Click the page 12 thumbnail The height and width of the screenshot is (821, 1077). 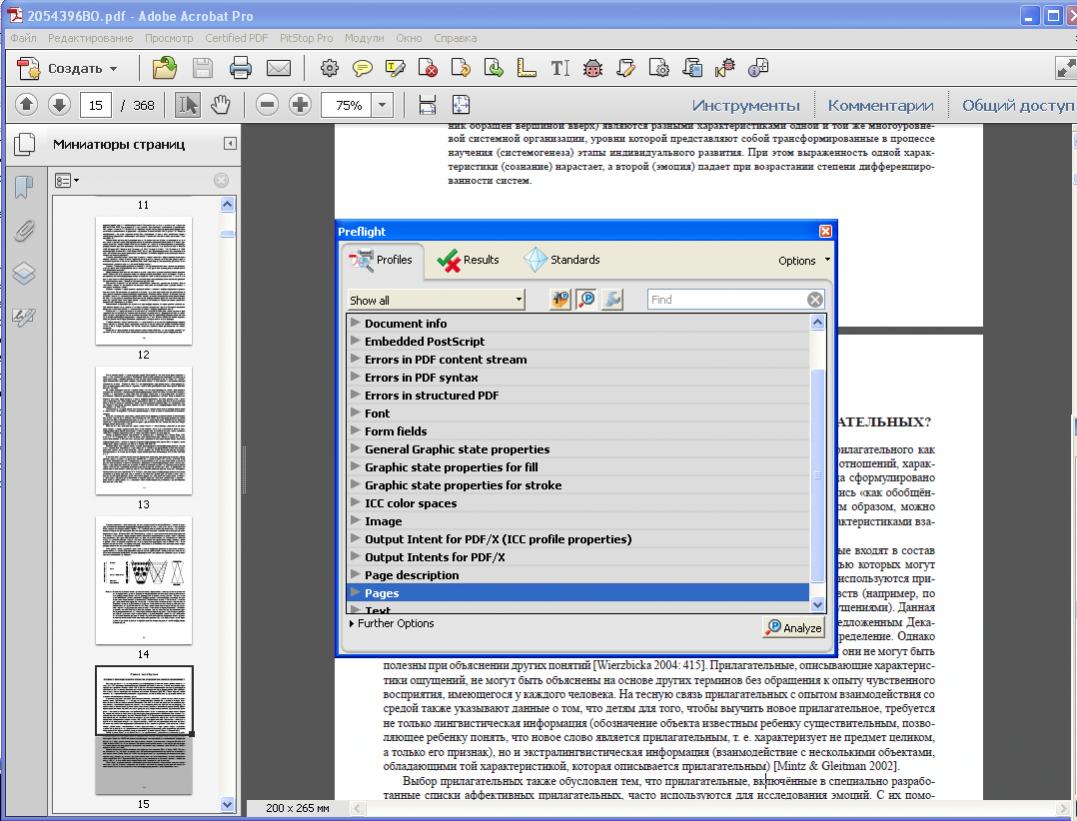tap(144, 280)
